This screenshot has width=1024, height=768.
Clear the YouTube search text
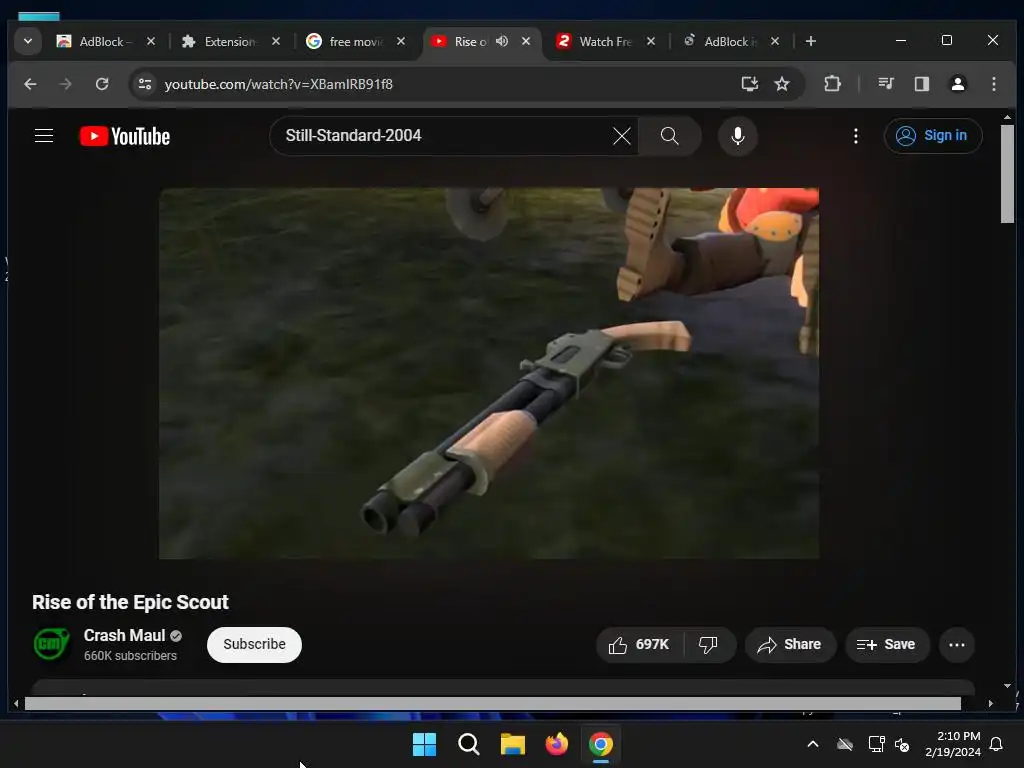point(622,136)
